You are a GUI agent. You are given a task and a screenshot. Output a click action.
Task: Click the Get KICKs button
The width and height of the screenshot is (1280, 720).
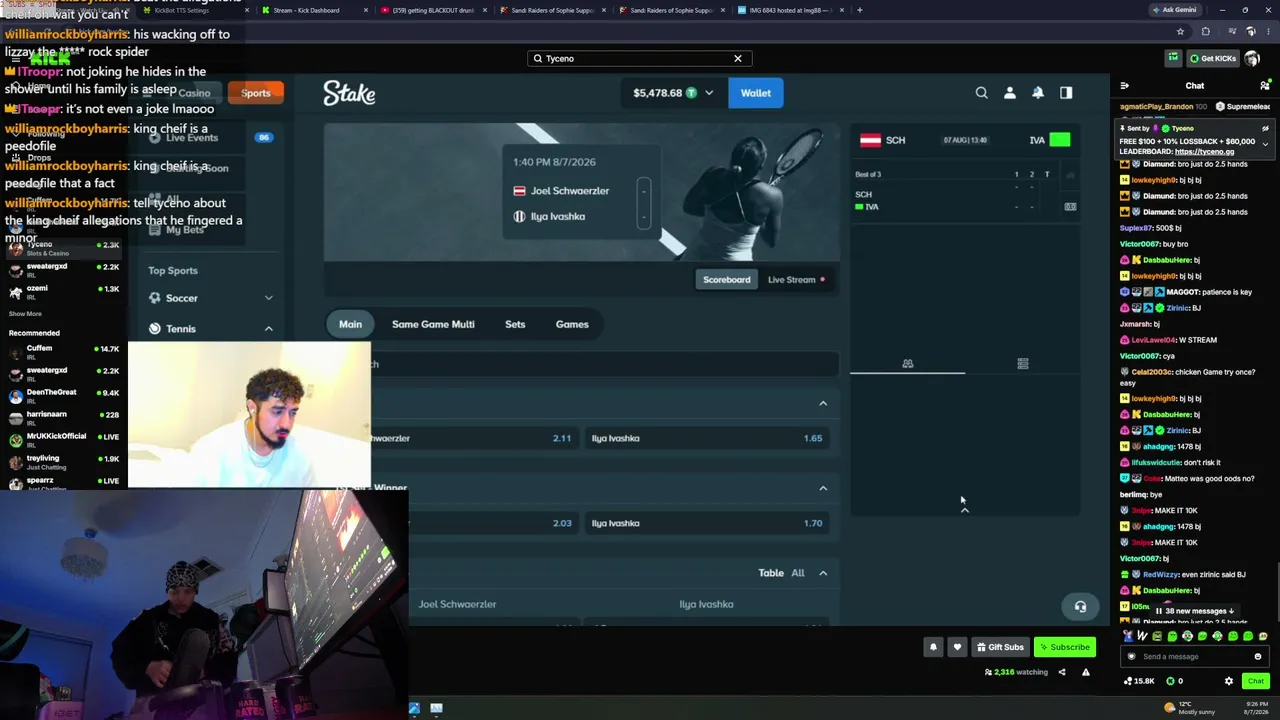[x=1214, y=58]
